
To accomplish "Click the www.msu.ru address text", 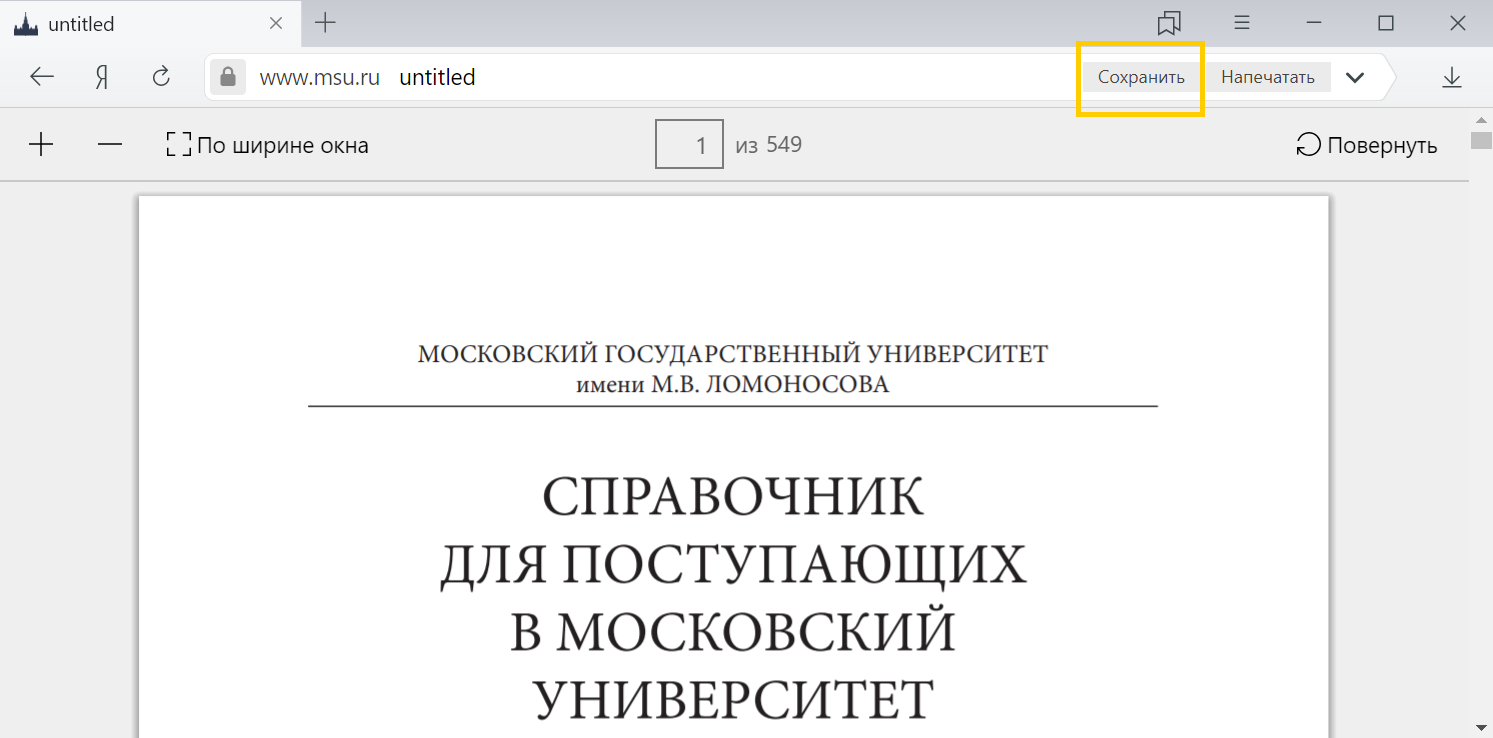I will coord(320,77).
